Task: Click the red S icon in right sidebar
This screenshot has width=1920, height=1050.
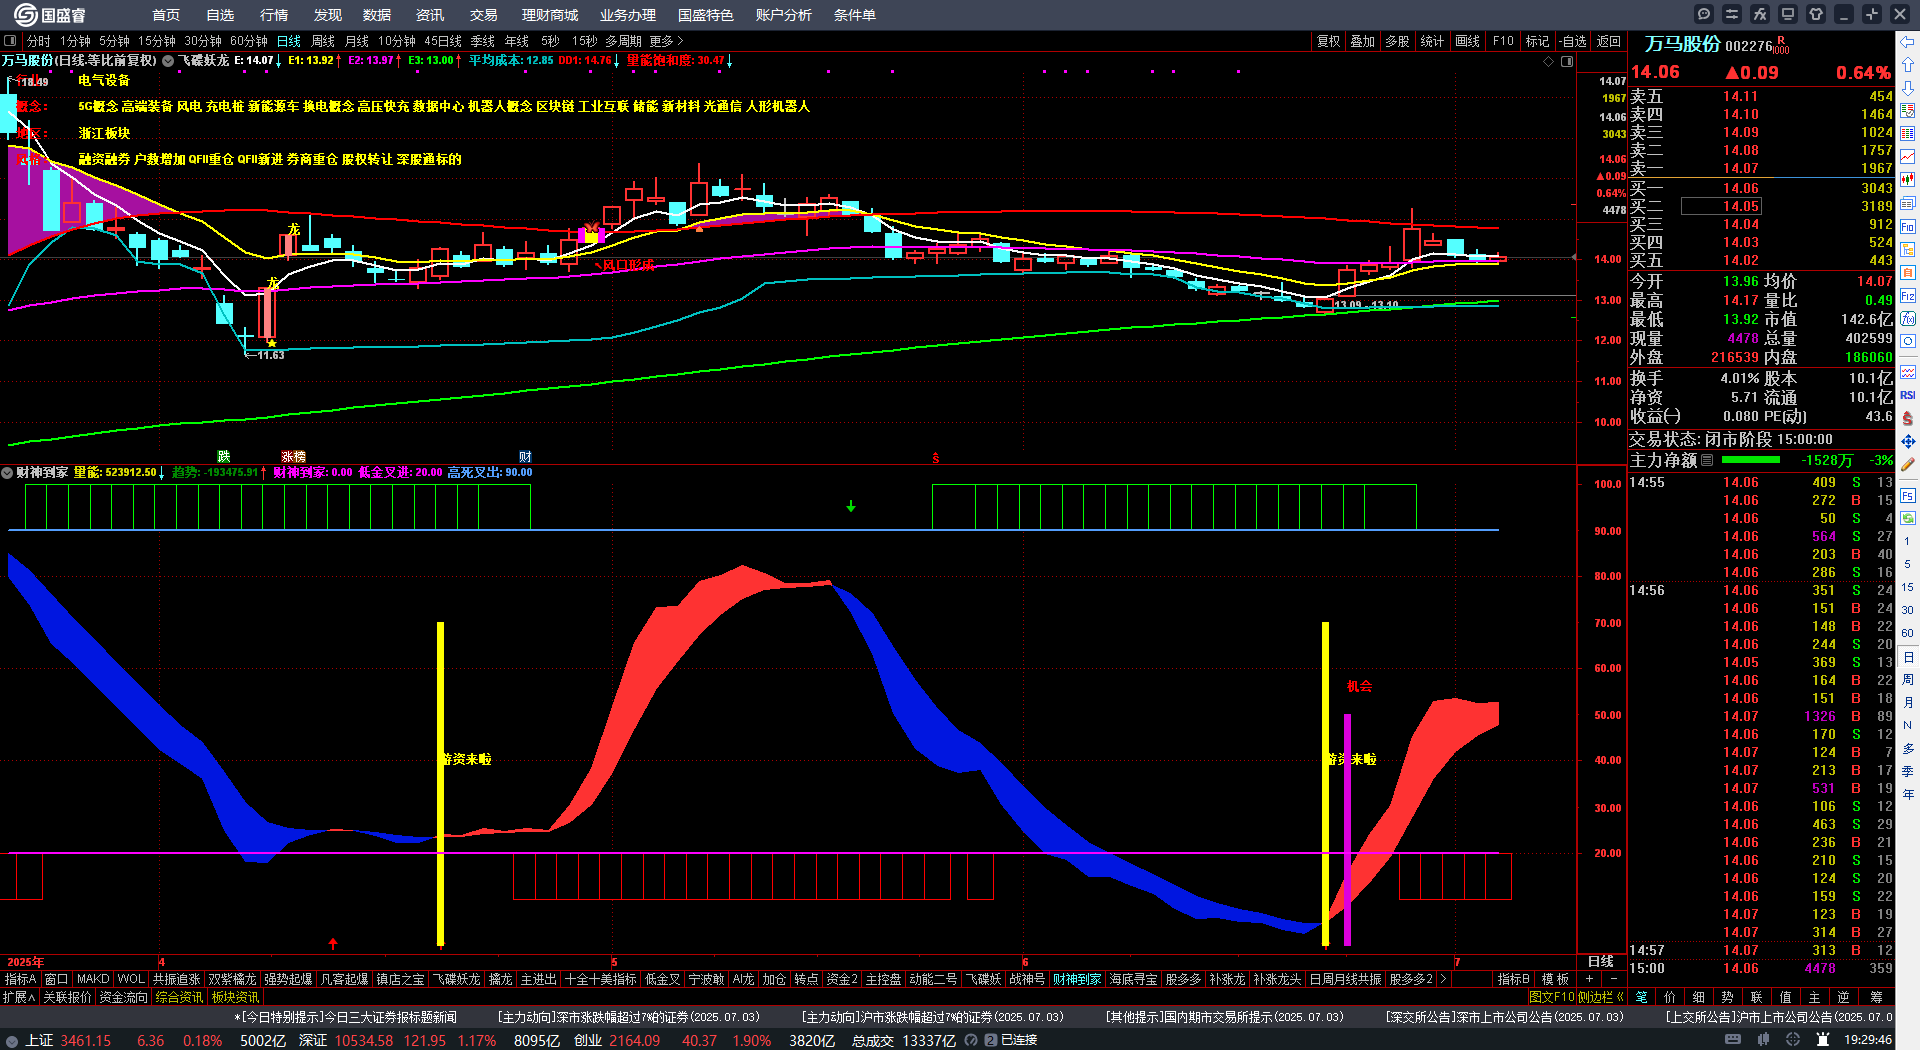Action: coord(1908,418)
